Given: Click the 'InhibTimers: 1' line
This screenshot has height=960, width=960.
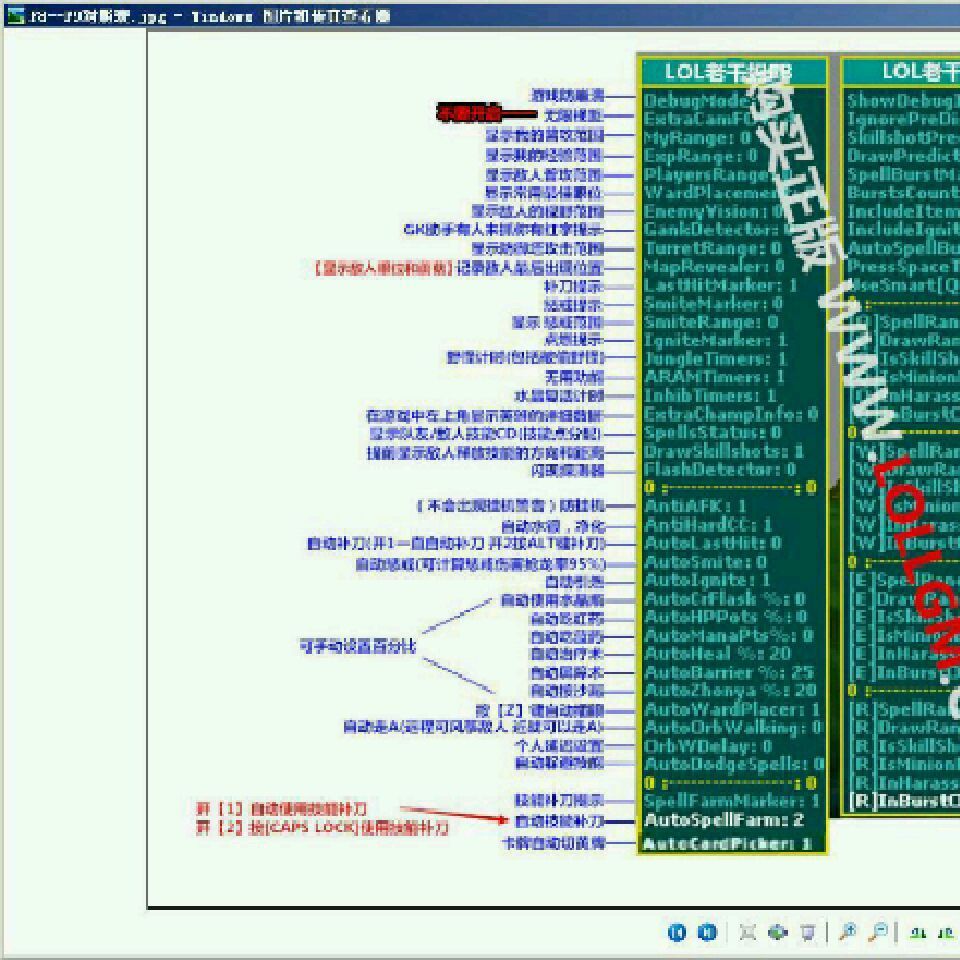Looking at the screenshot, I should pos(710,396).
